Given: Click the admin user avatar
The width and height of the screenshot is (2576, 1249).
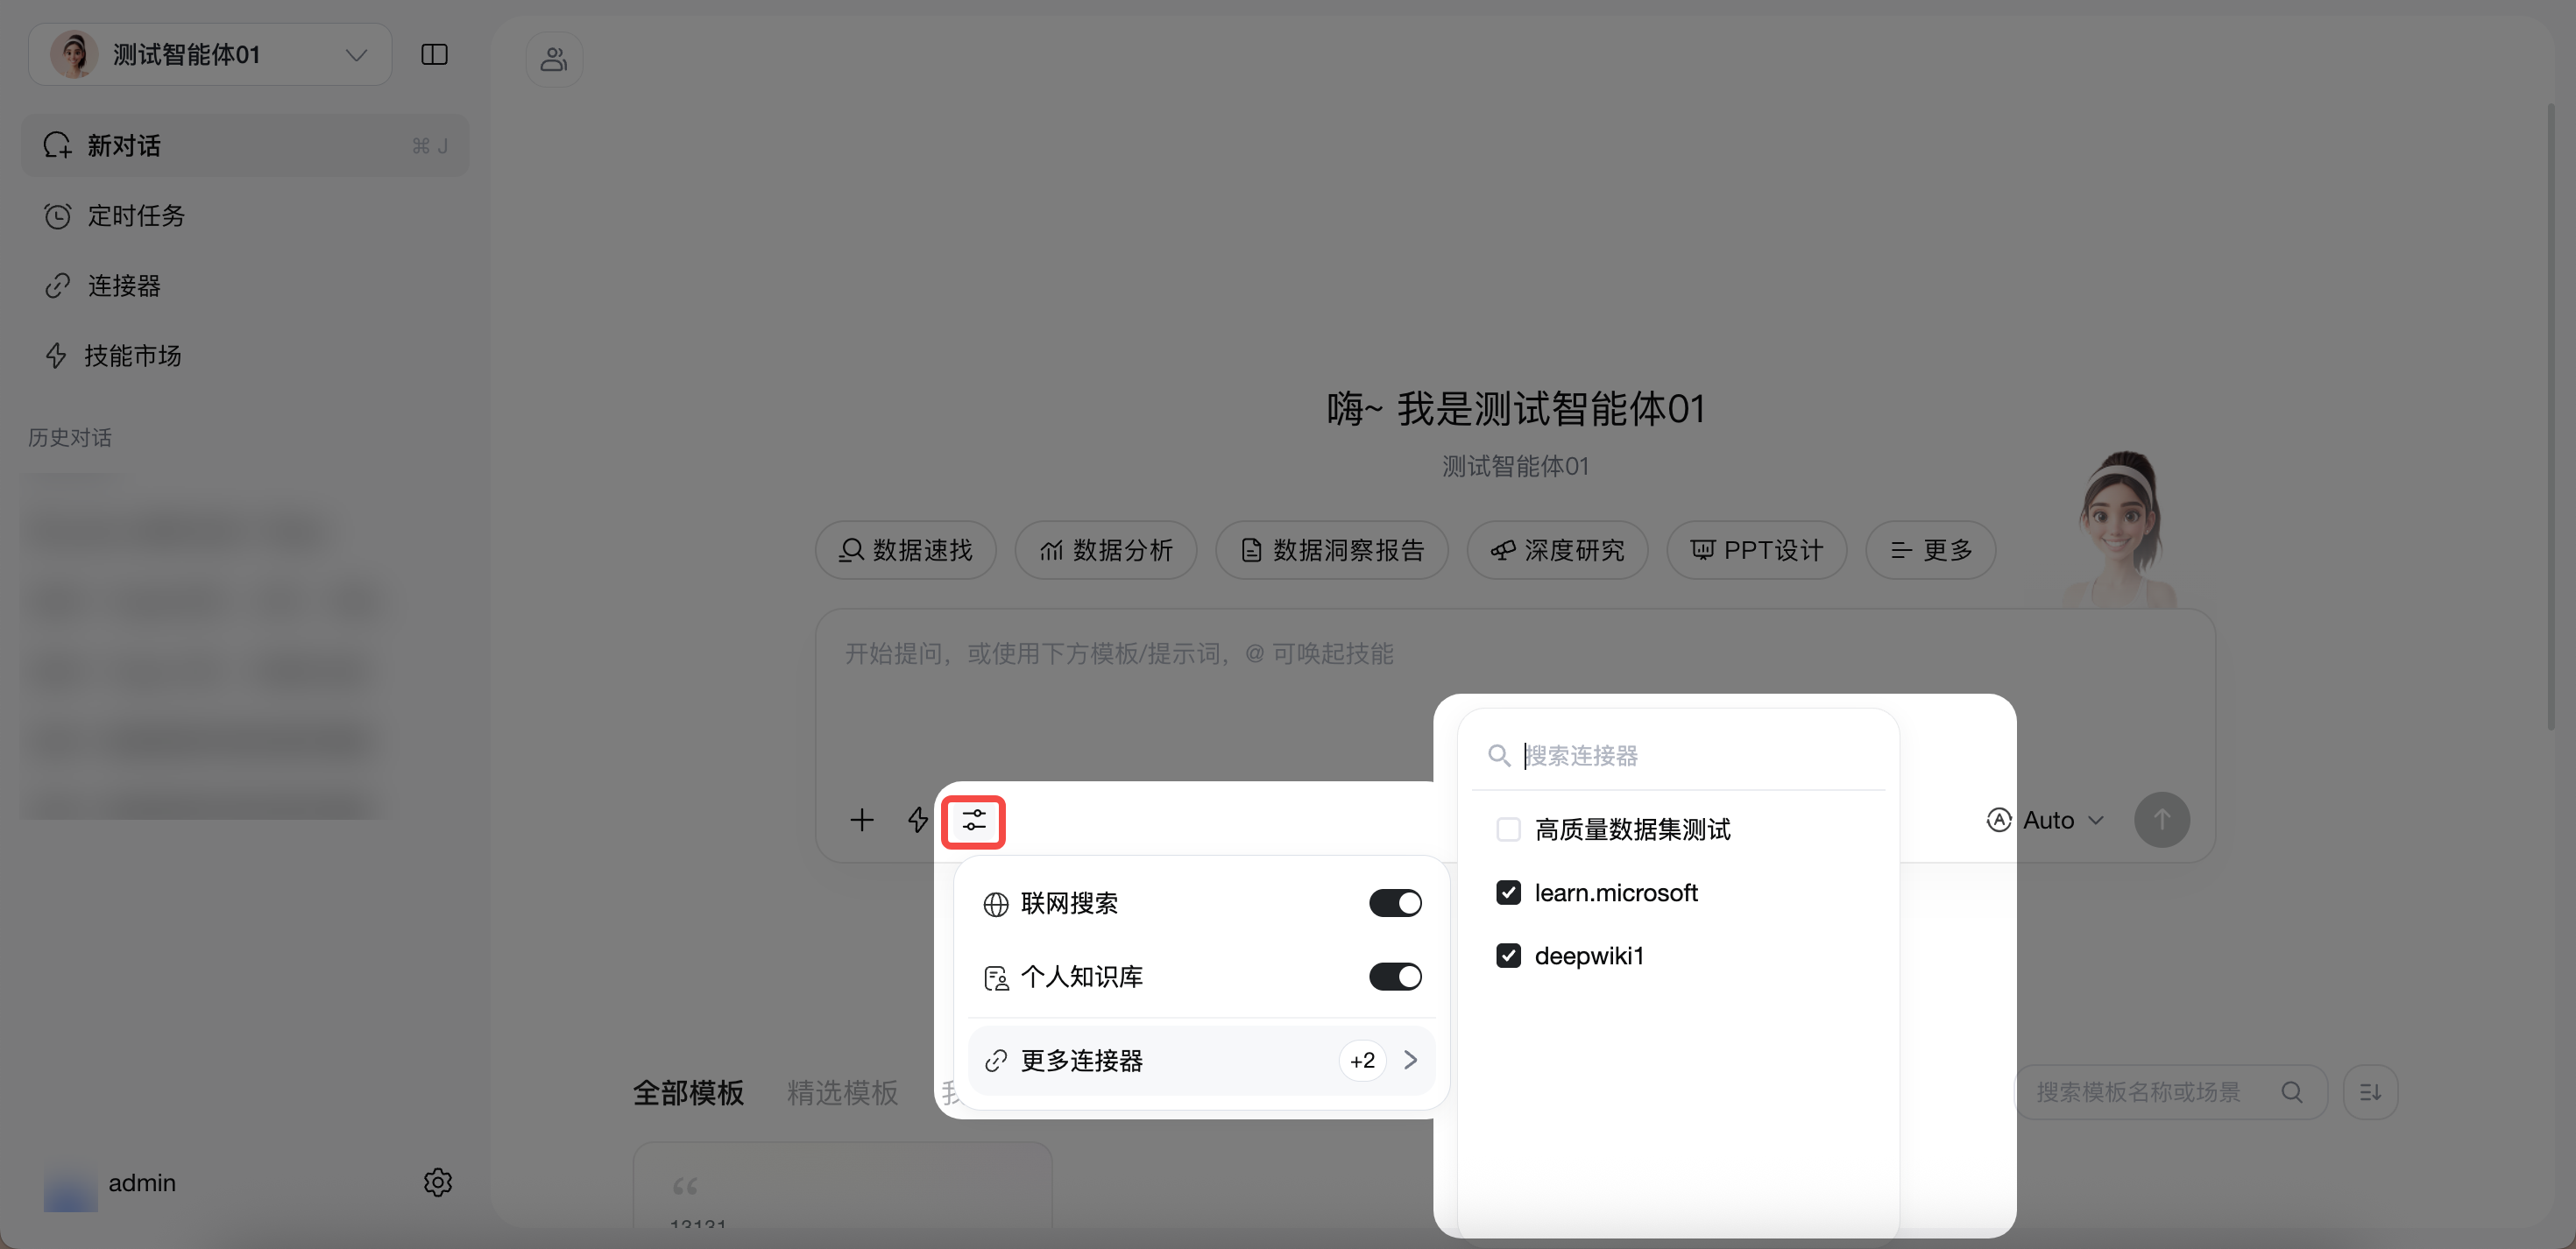Looking at the screenshot, I should 70,1183.
